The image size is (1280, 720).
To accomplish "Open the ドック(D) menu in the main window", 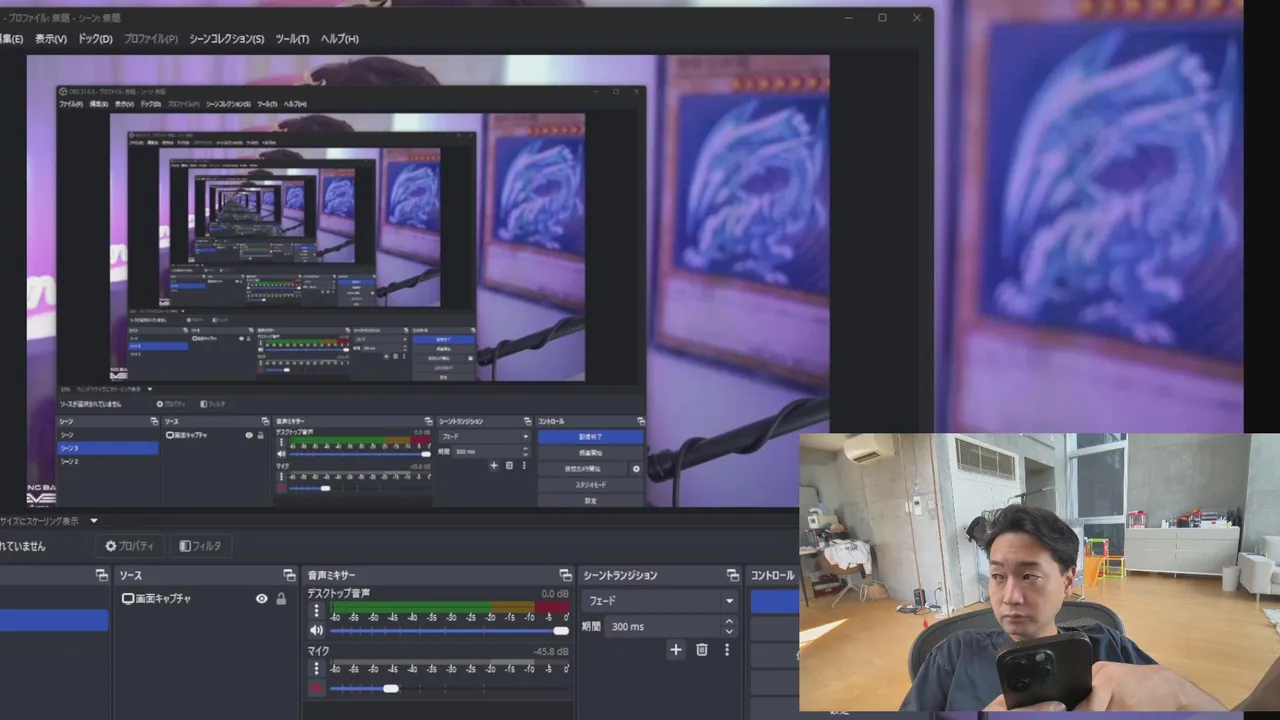I will (95, 39).
